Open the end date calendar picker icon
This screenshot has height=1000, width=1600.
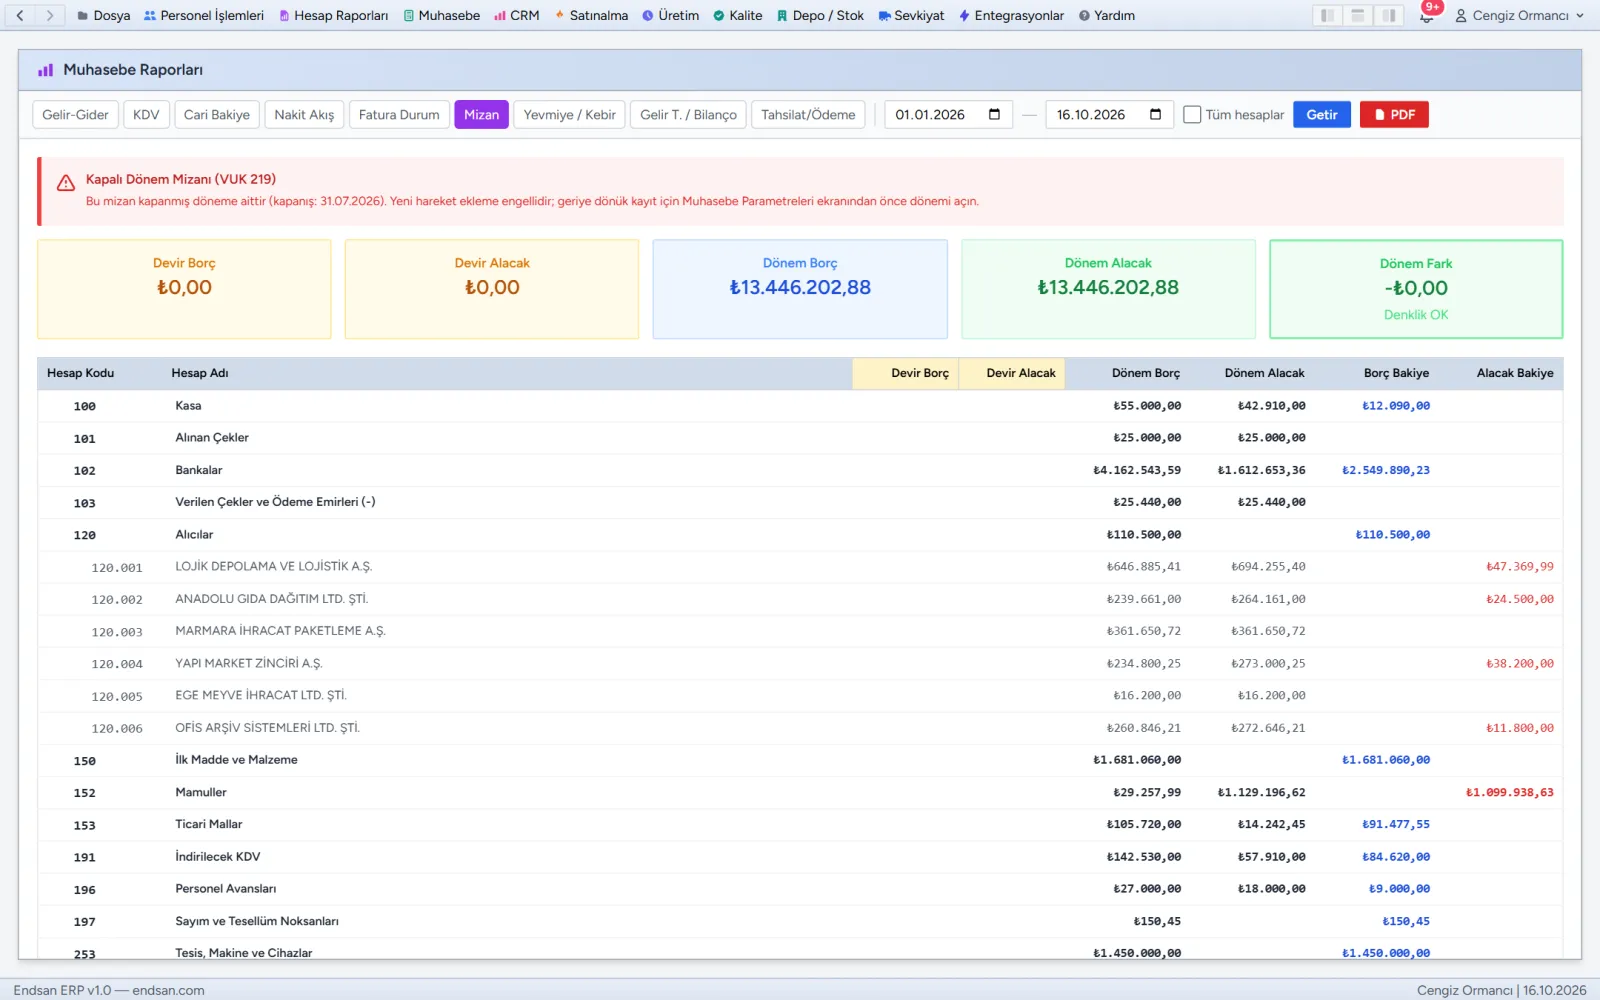tap(1155, 114)
